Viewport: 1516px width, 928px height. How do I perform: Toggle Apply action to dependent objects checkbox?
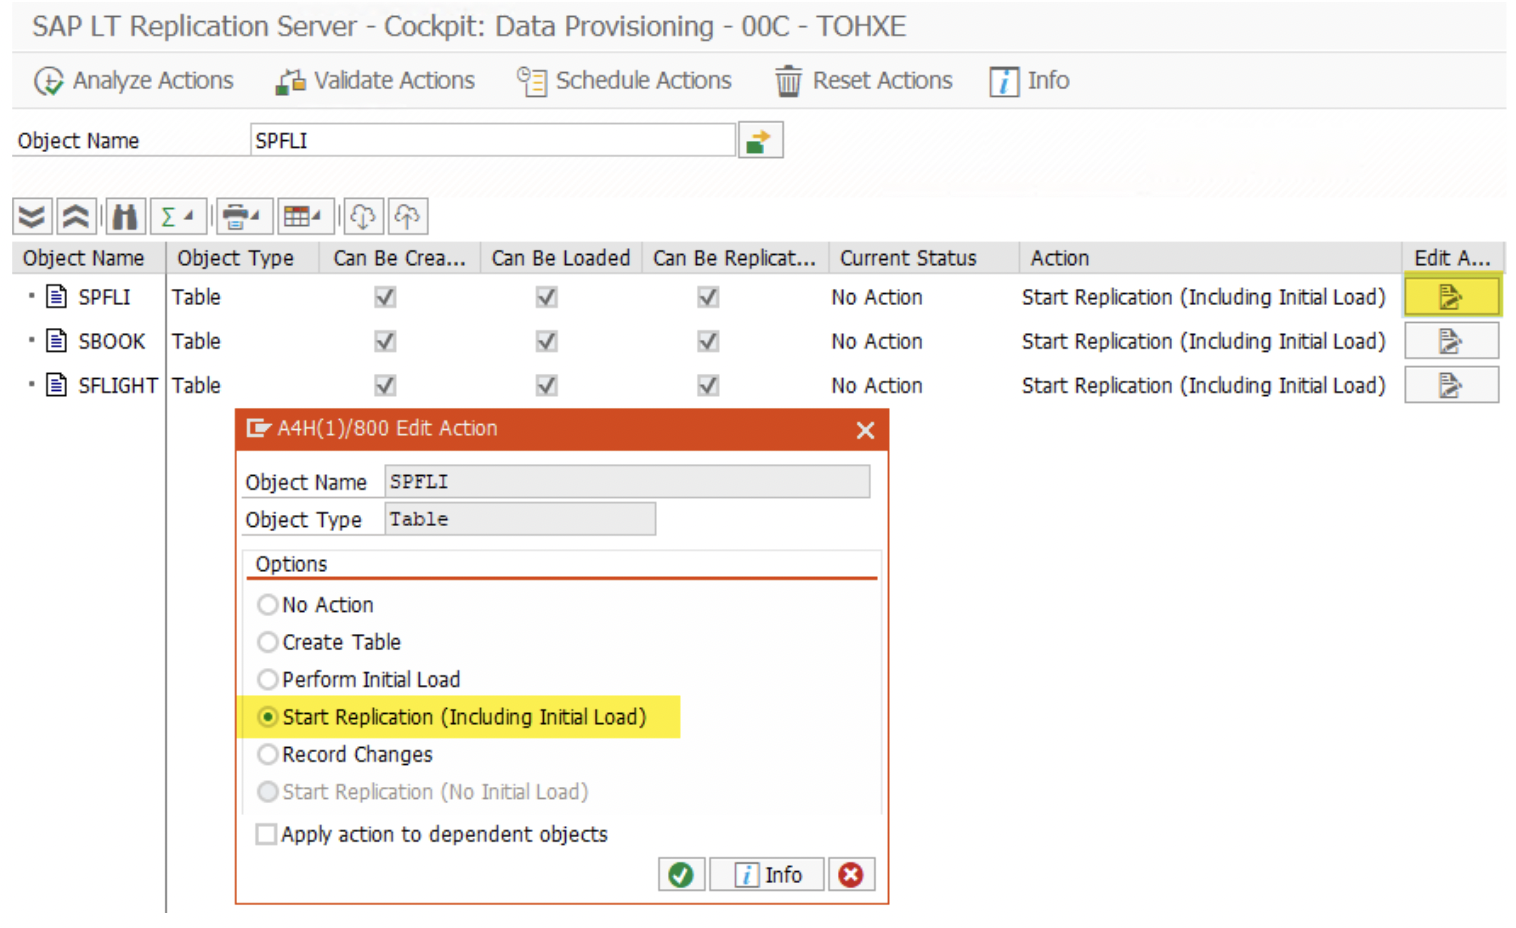click(266, 834)
